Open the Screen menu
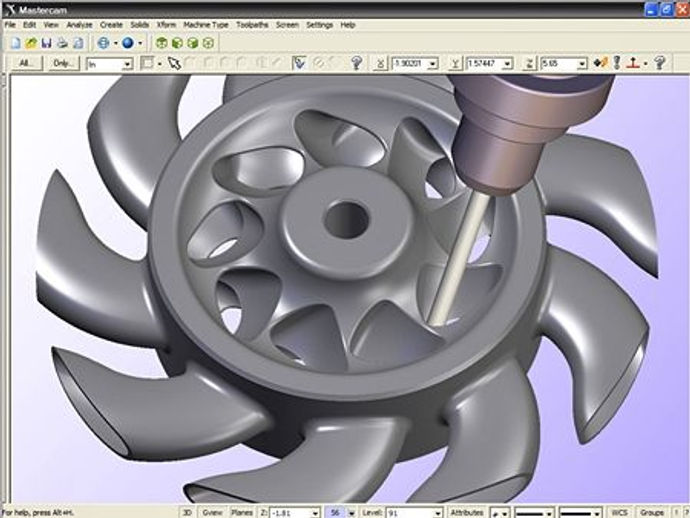This screenshot has height=518, width=690. [287, 25]
